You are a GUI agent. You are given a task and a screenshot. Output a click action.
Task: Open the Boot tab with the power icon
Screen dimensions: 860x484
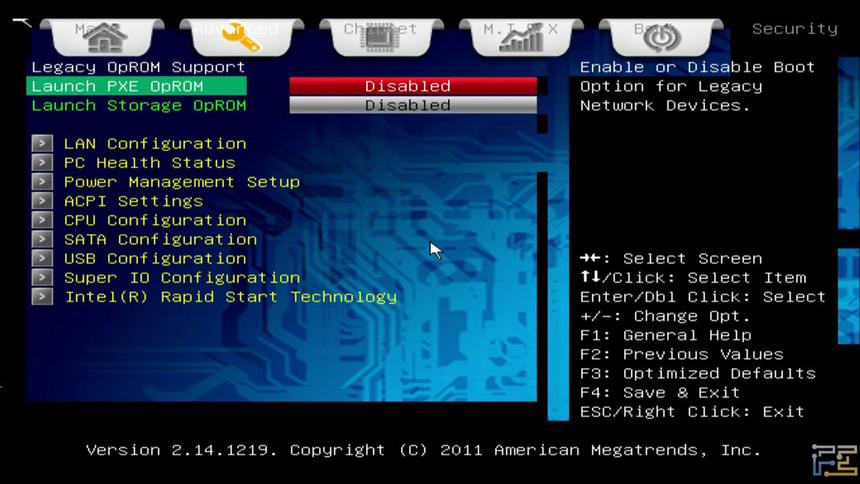pyautogui.click(x=661, y=37)
